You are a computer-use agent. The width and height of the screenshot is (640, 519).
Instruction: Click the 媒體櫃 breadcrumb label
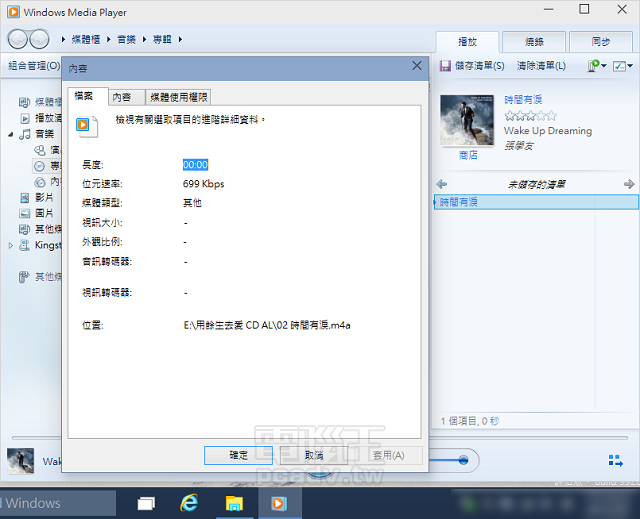[86, 39]
